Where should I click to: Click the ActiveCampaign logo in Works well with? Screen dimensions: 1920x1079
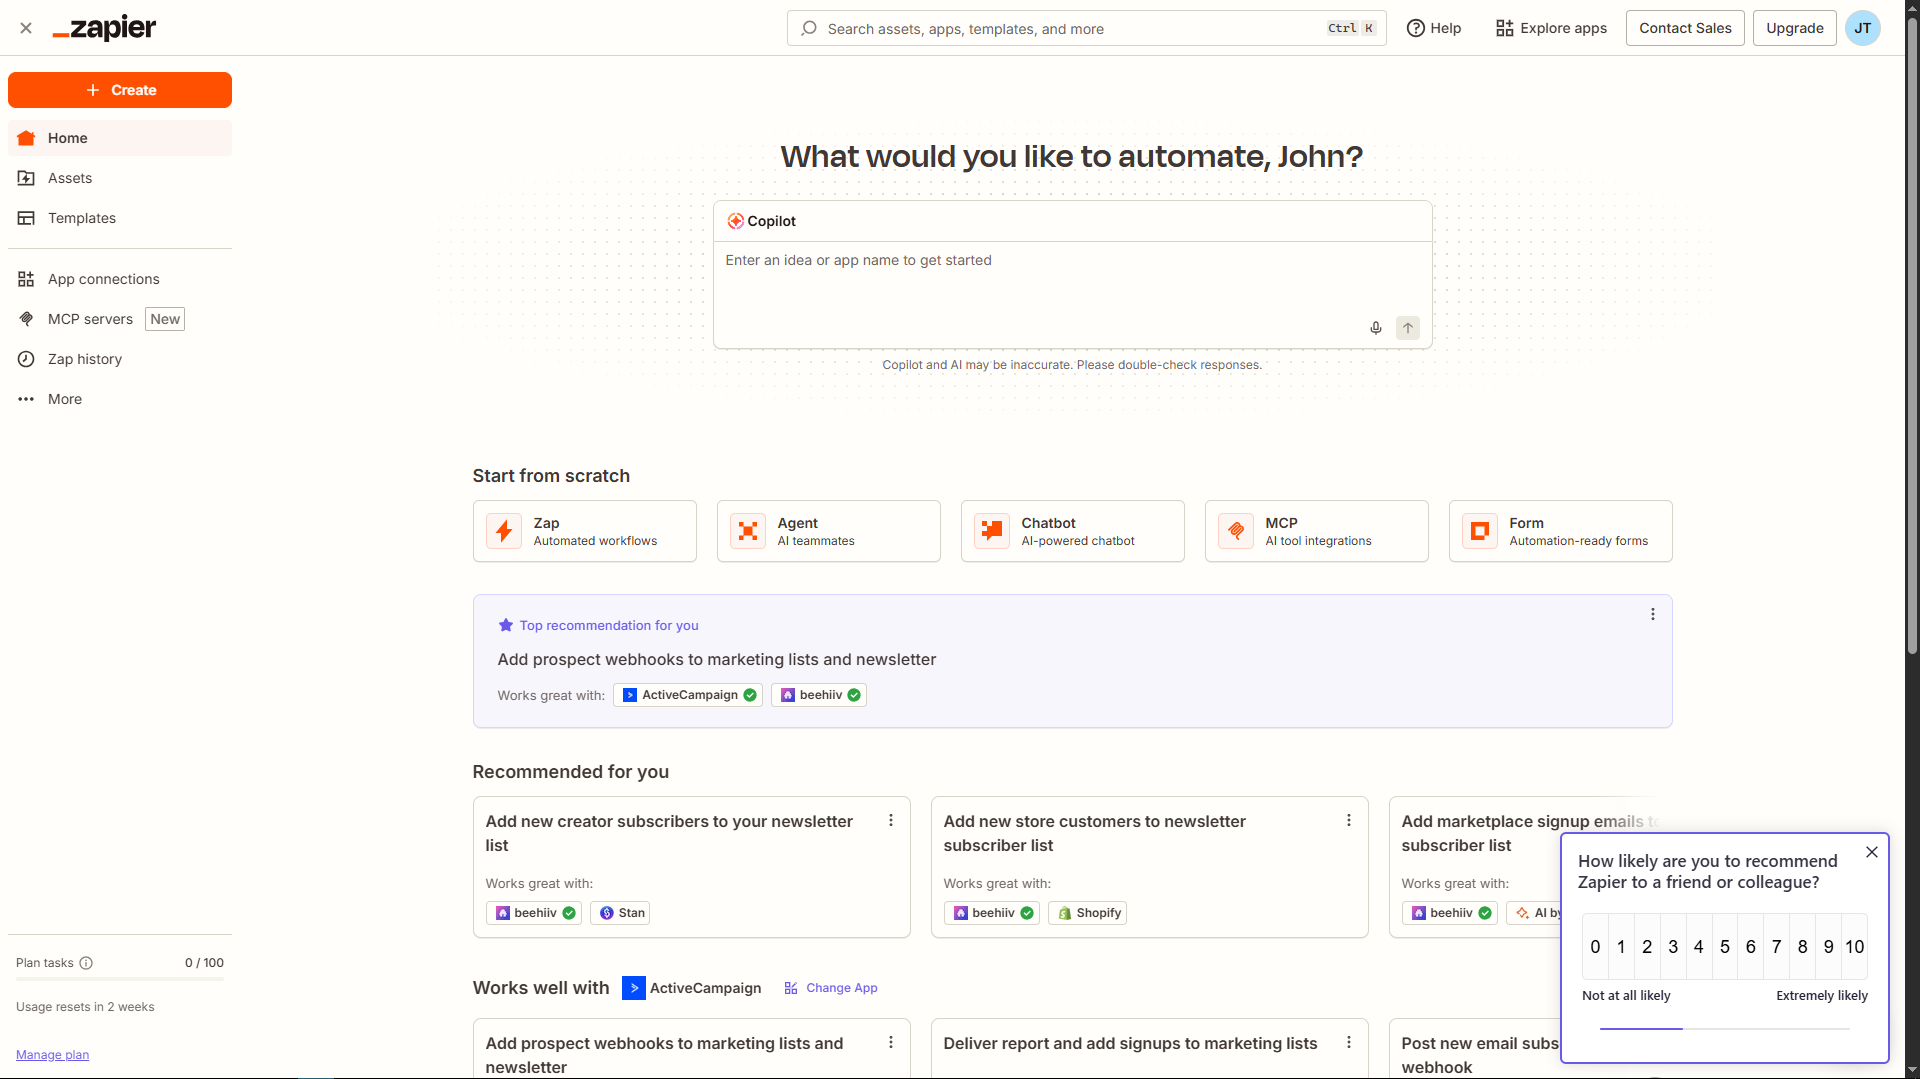click(633, 988)
